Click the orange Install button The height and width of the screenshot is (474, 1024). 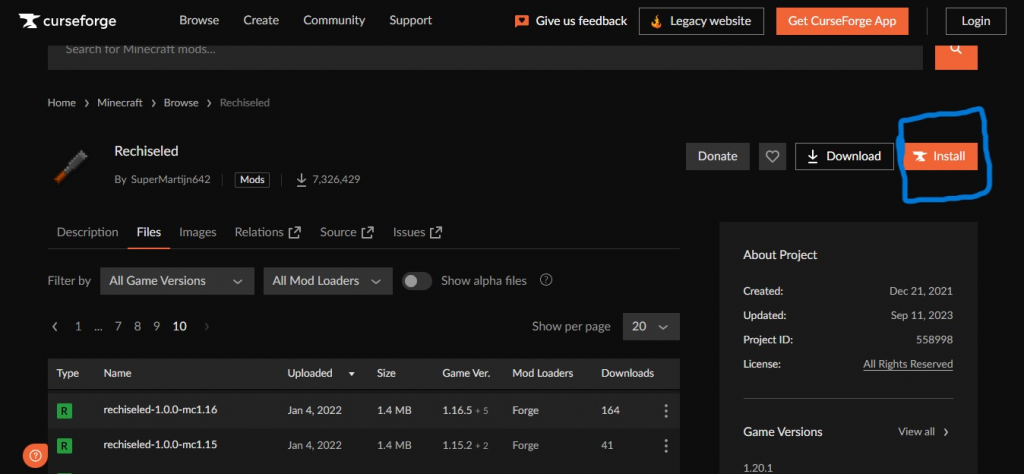point(941,157)
